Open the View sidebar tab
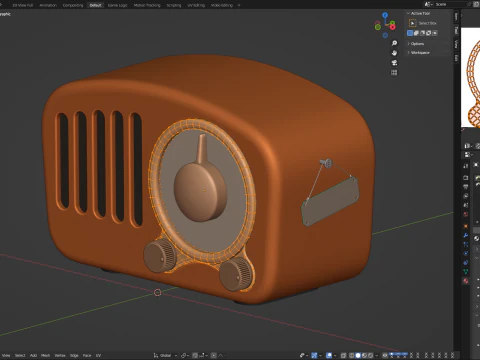The width and height of the screenshot is (480, 360). [x=456, y=44]
